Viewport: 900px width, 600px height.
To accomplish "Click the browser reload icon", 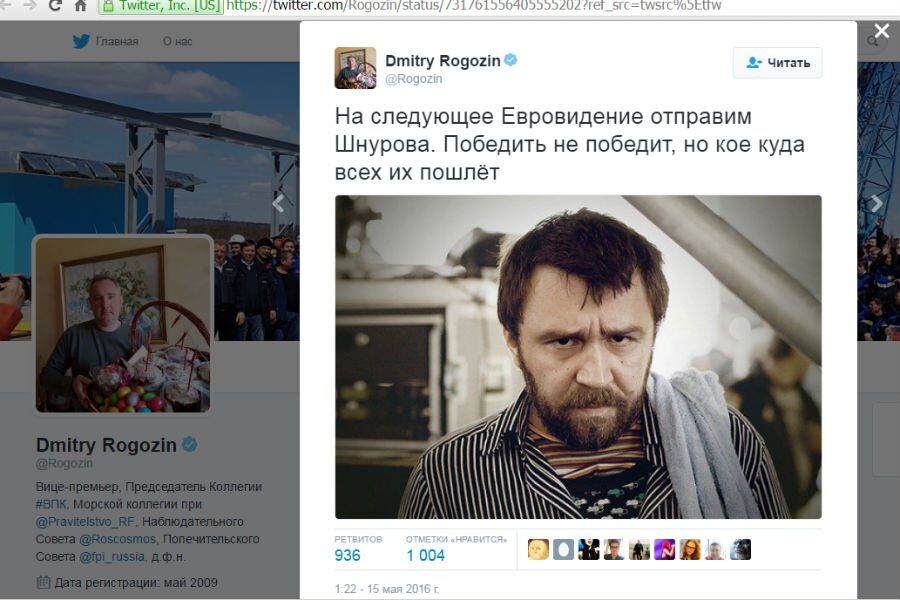I will 55,5.
